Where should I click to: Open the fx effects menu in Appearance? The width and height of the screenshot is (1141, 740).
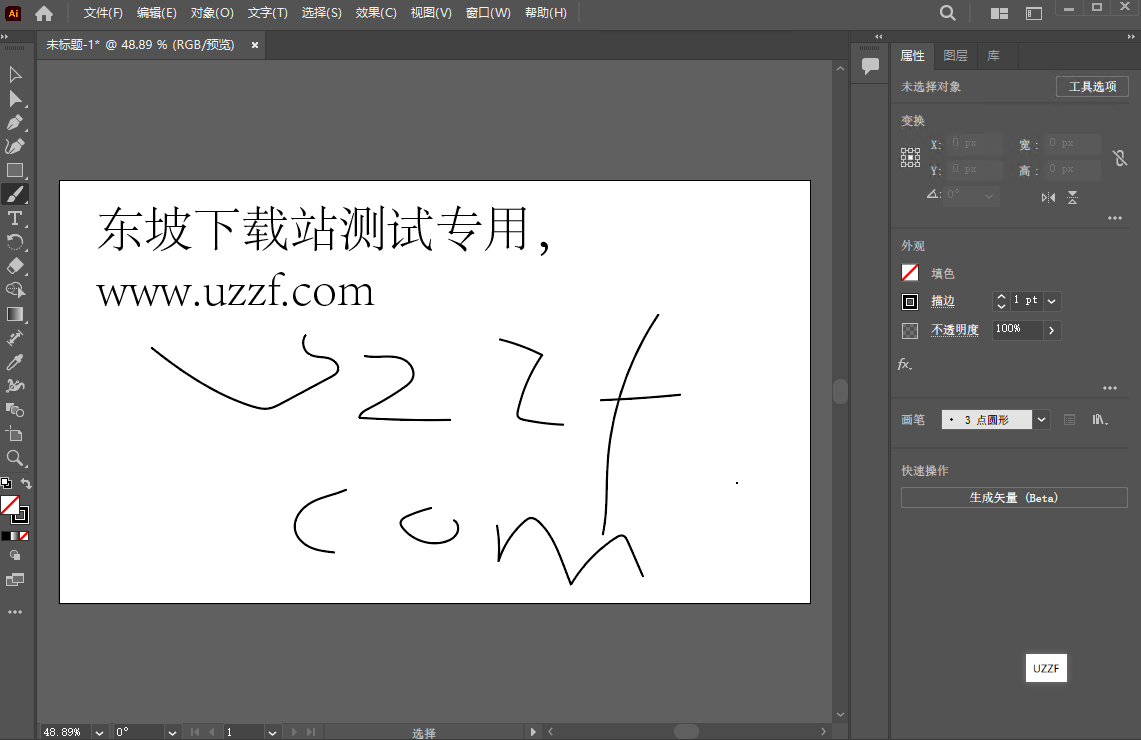click(904, 364)
